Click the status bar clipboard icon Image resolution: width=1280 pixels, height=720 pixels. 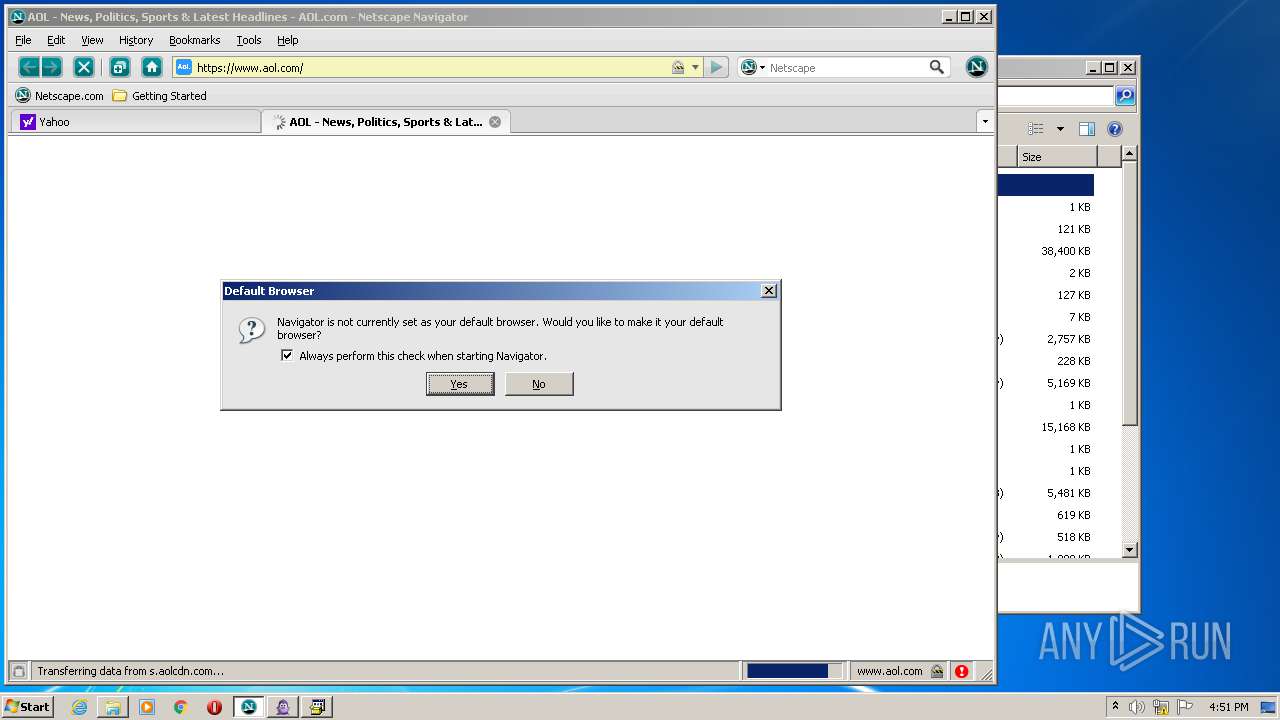tap(18, 671)
